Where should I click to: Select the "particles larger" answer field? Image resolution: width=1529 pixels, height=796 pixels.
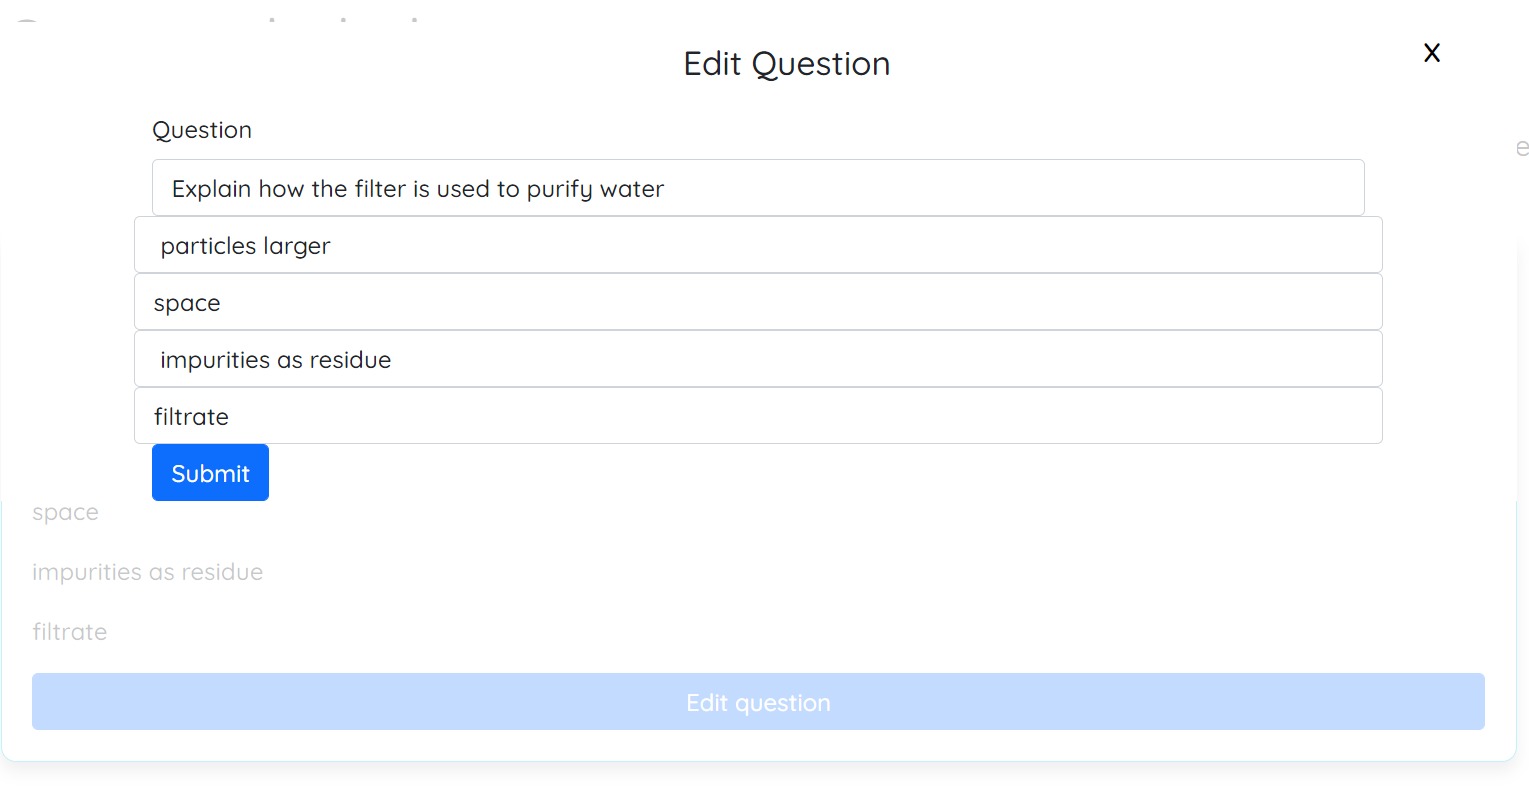[758, 245]
